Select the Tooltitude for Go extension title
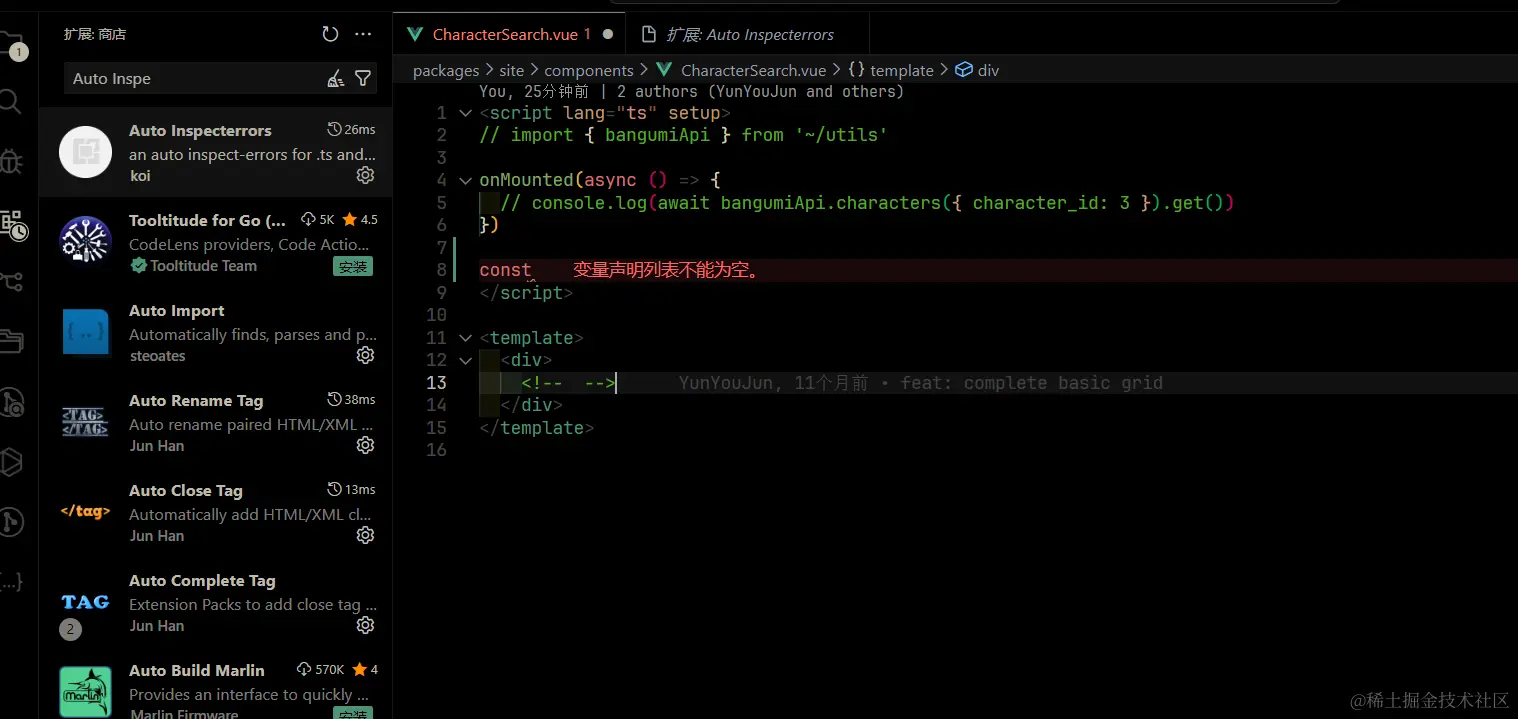 207,220
